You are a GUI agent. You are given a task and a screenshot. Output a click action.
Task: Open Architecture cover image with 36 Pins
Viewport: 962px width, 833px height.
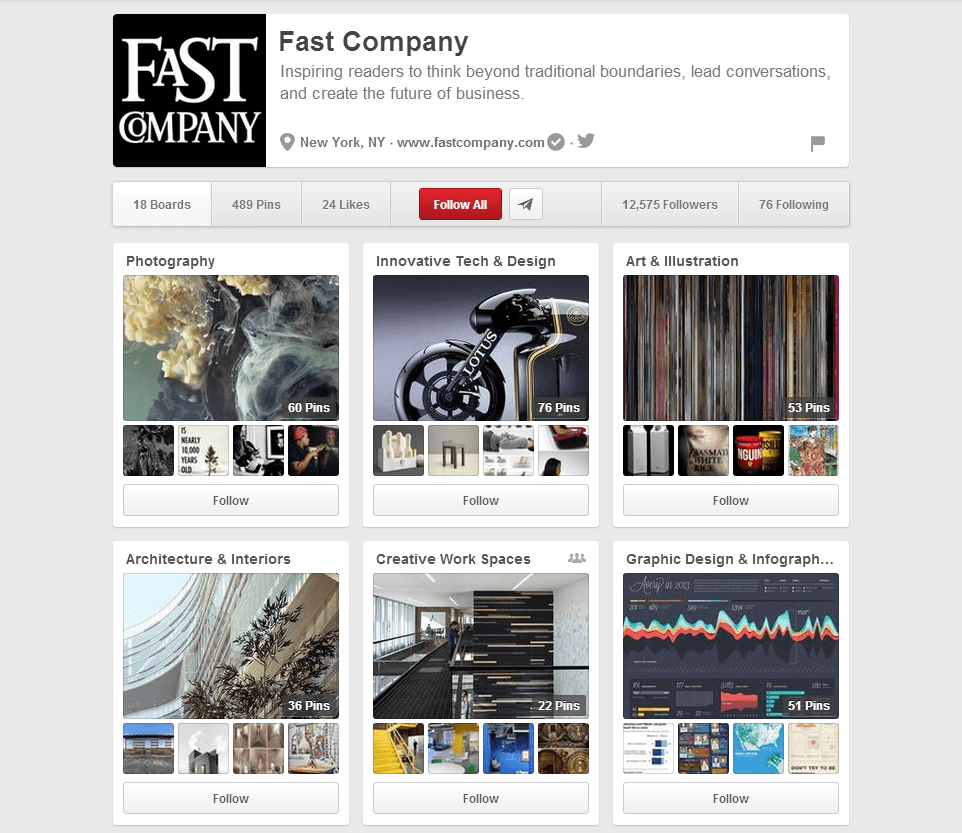231,646
